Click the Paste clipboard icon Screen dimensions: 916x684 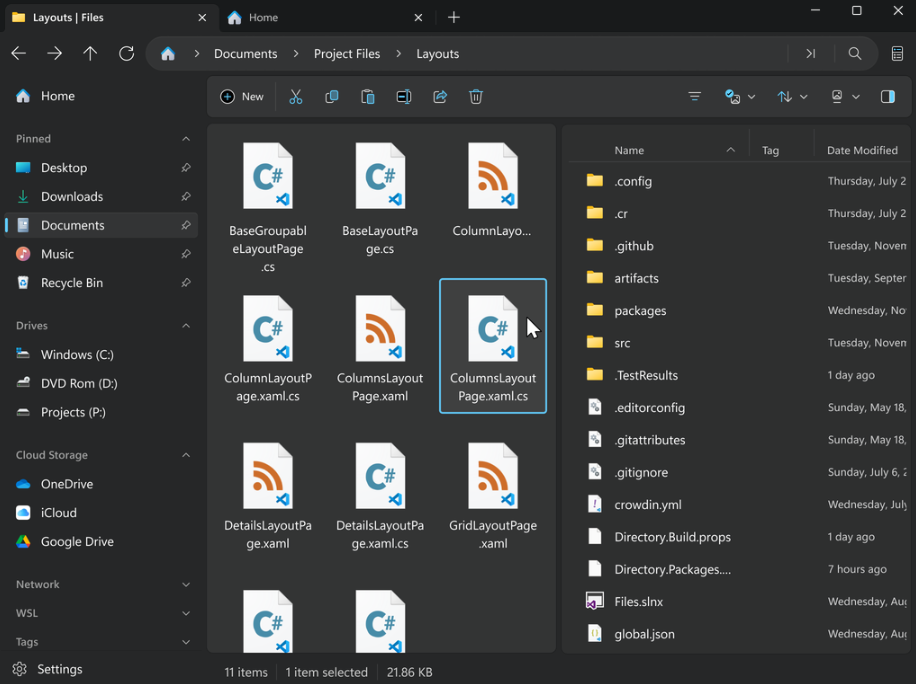coord(367,97)
